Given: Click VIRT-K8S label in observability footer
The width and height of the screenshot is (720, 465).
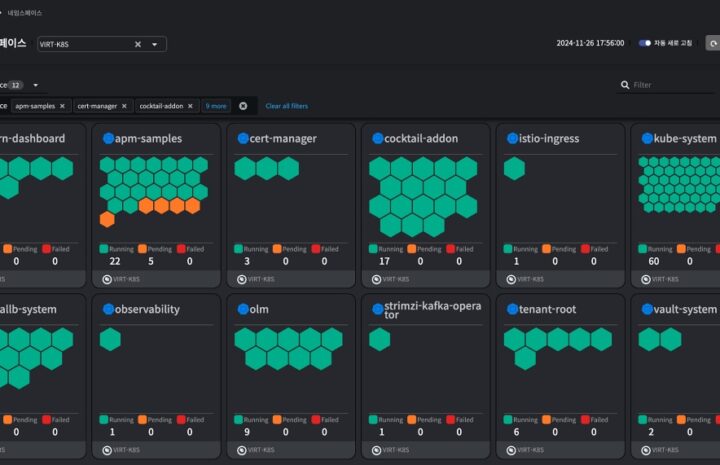Looking at the screenshot, I should 126,450.
